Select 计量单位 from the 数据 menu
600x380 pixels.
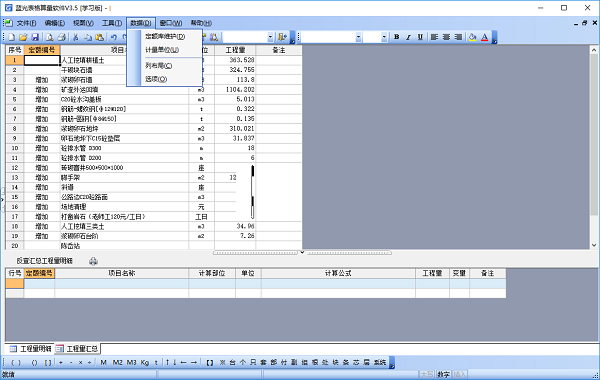(x=162, y=50)
